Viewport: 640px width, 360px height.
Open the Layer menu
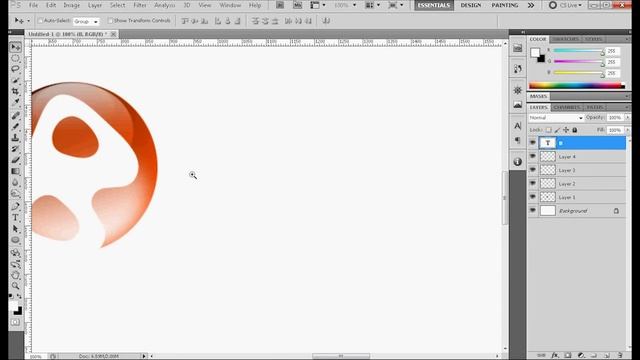coord(95,5)
